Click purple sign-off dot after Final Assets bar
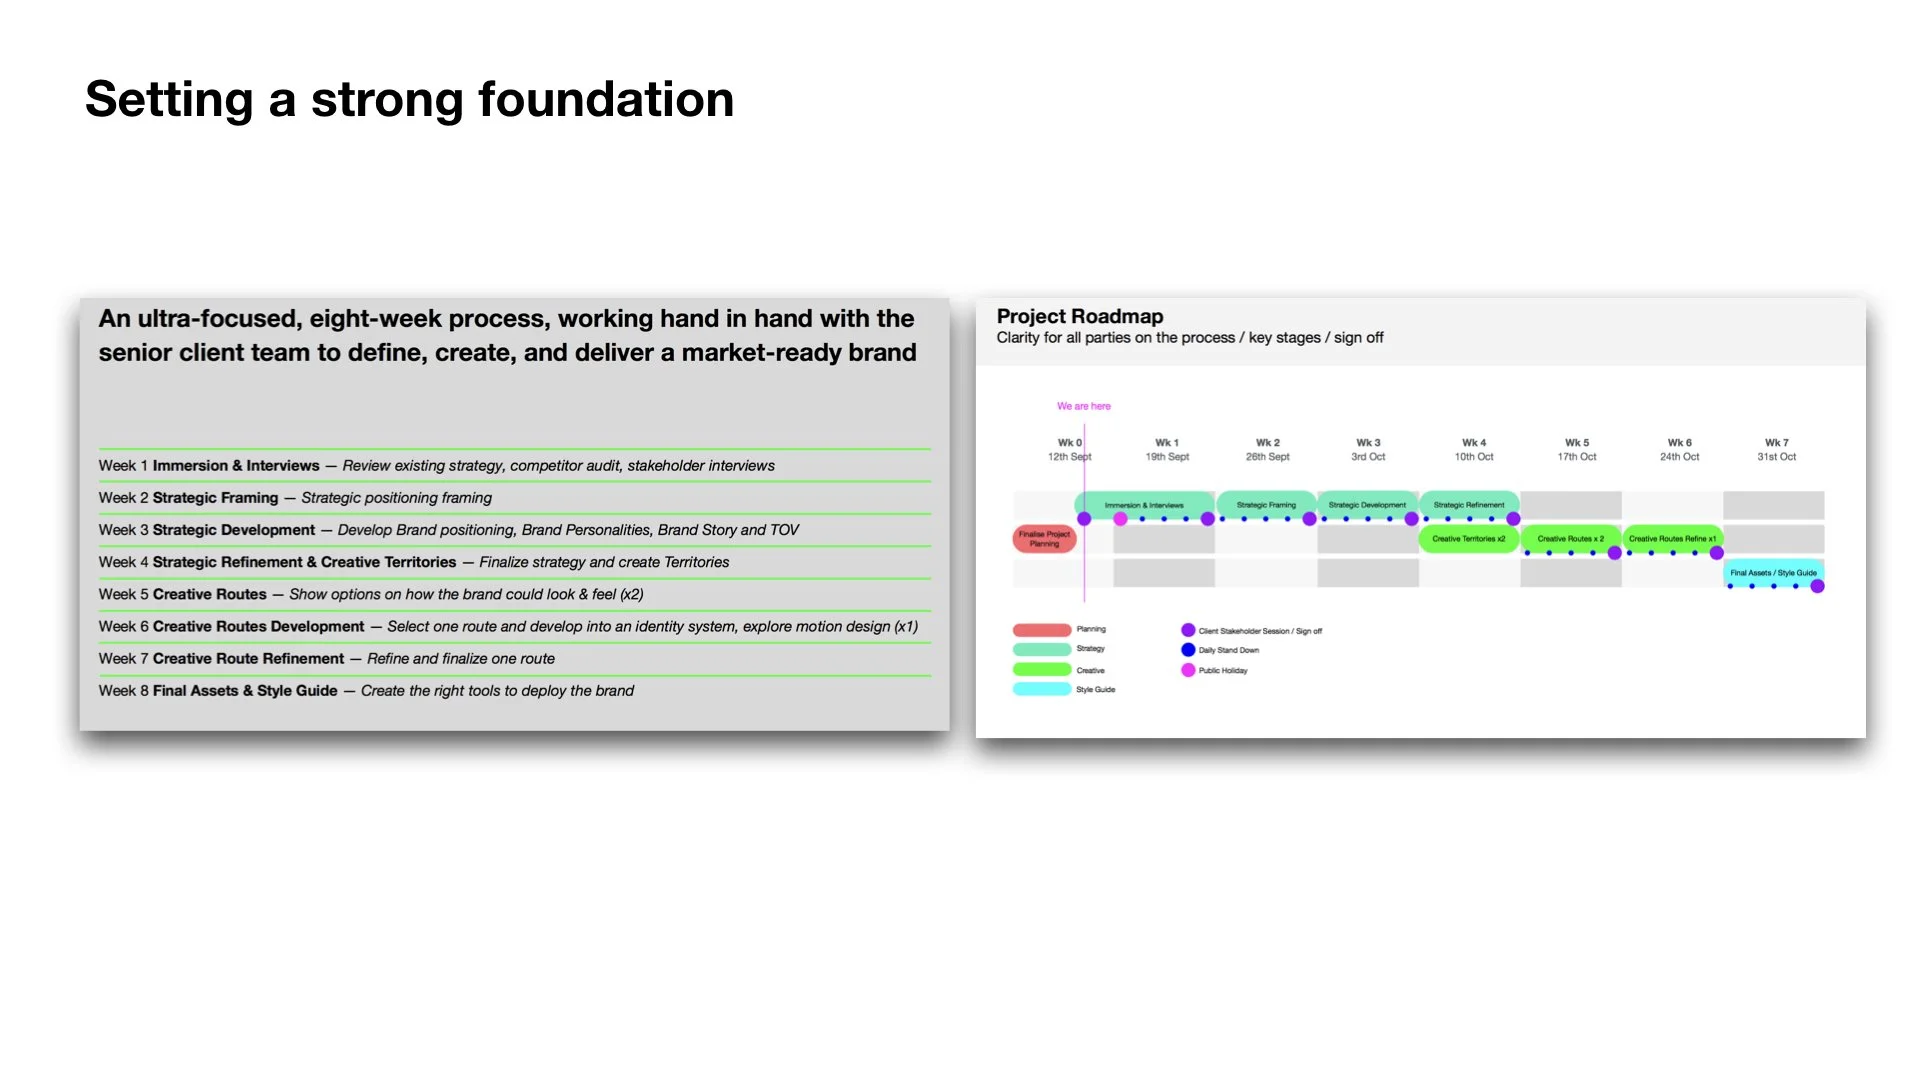 [x=1817, y=587]
